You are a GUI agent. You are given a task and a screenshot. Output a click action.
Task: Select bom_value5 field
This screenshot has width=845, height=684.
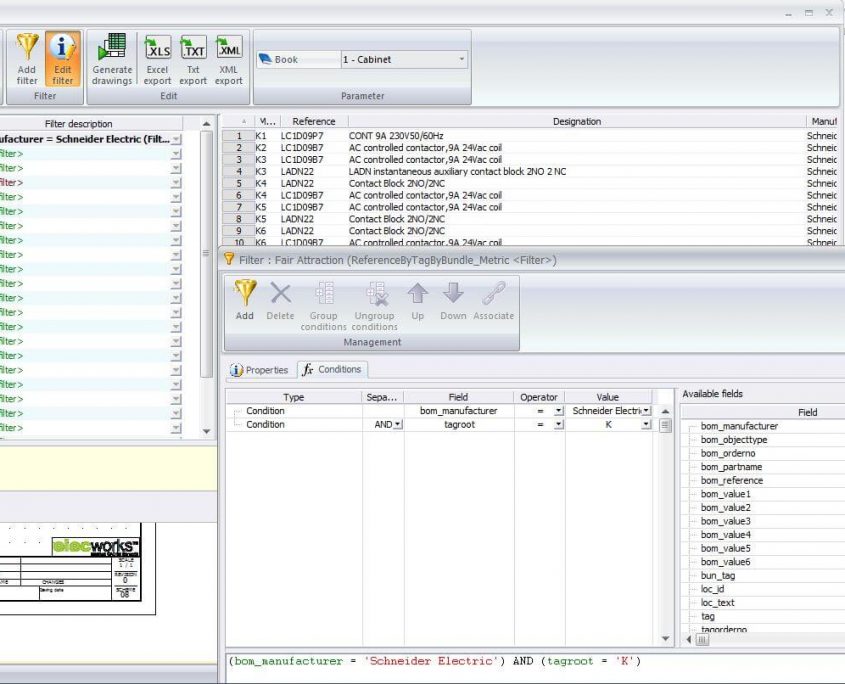[x=725, y=548]
